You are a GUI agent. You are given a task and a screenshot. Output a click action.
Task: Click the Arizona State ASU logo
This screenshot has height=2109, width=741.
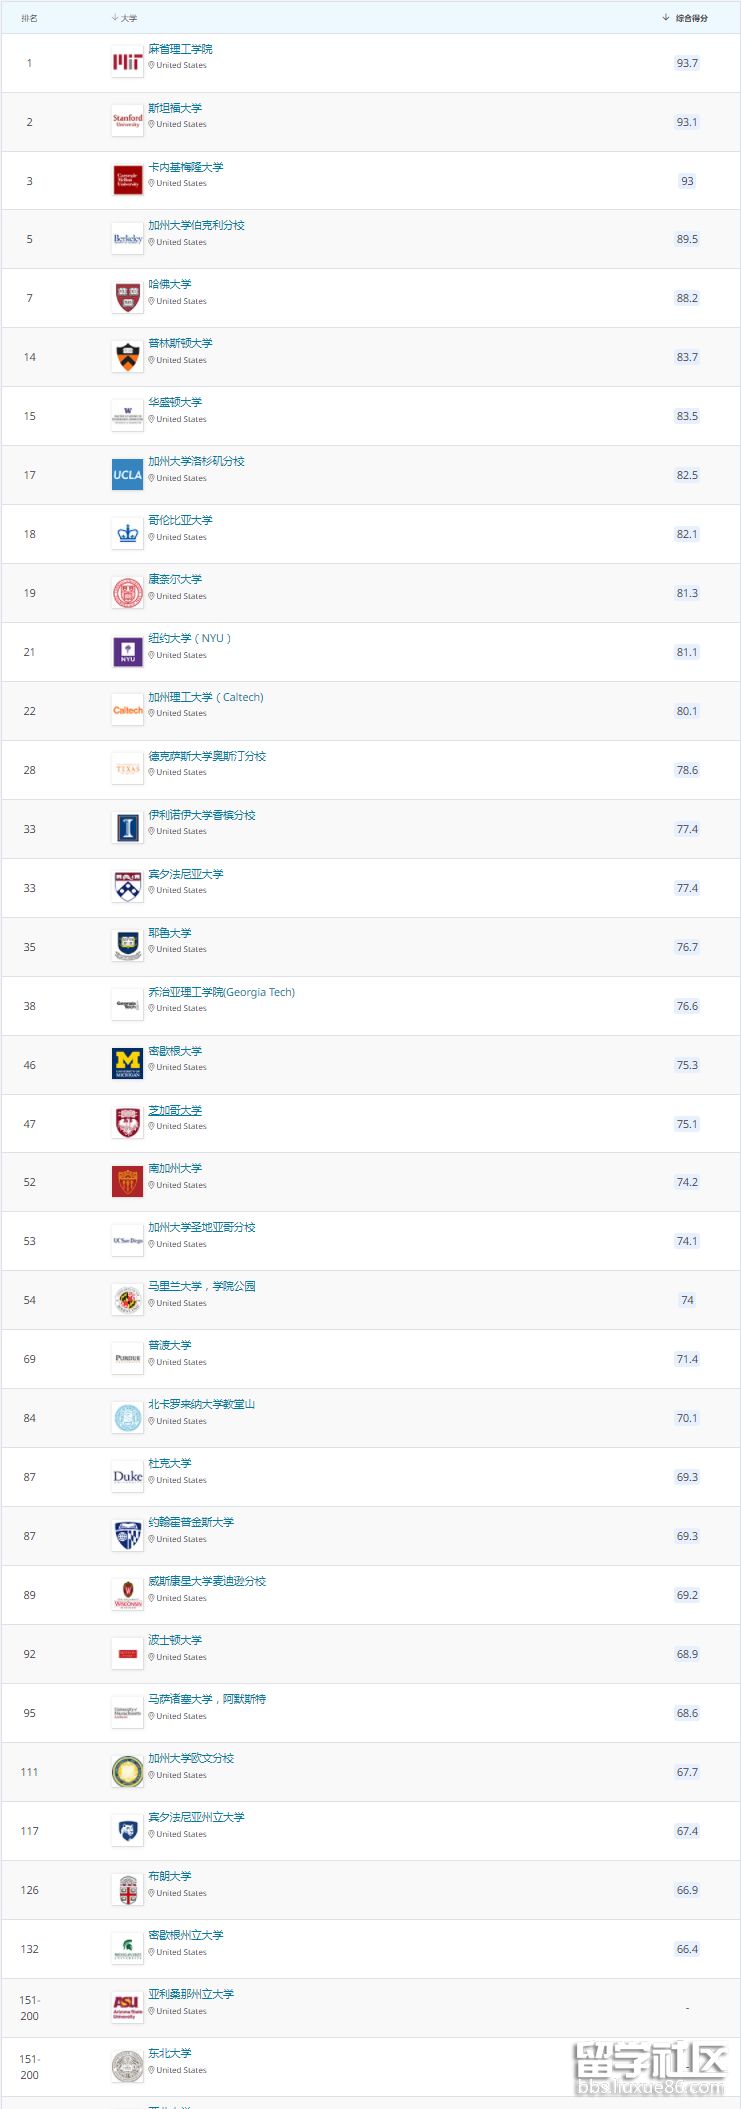(127, 2008)
